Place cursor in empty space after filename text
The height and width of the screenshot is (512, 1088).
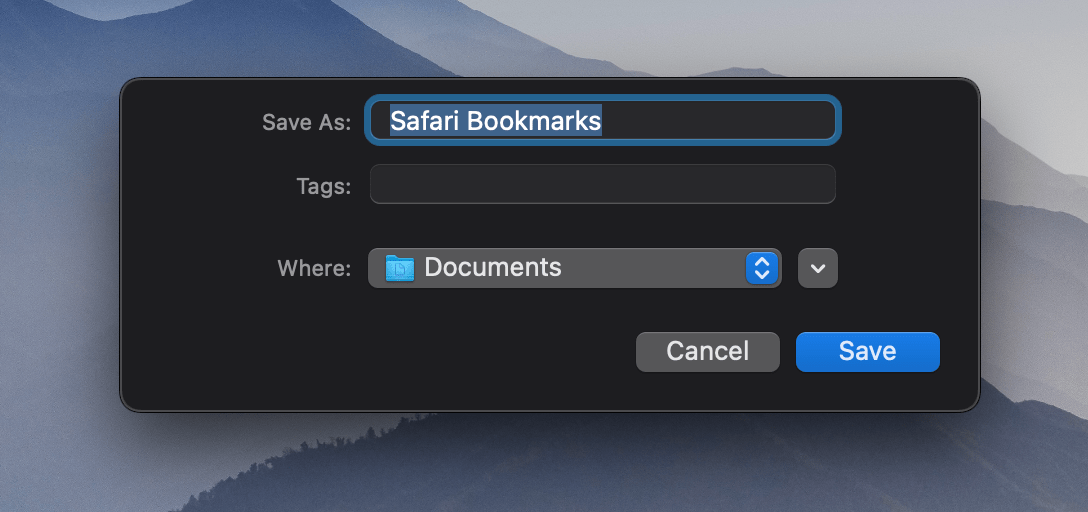click(720, 121)
